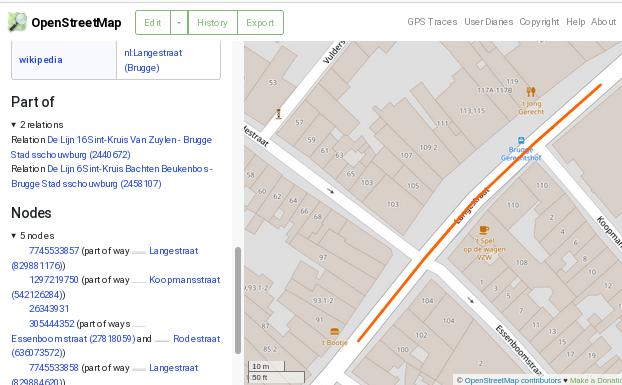
Task: Open the Export tab
Action: pyautogui.click(x=260, y=23)
